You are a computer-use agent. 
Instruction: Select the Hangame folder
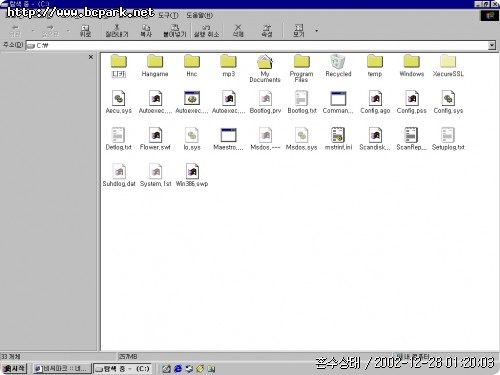click(x=155, y=66)
